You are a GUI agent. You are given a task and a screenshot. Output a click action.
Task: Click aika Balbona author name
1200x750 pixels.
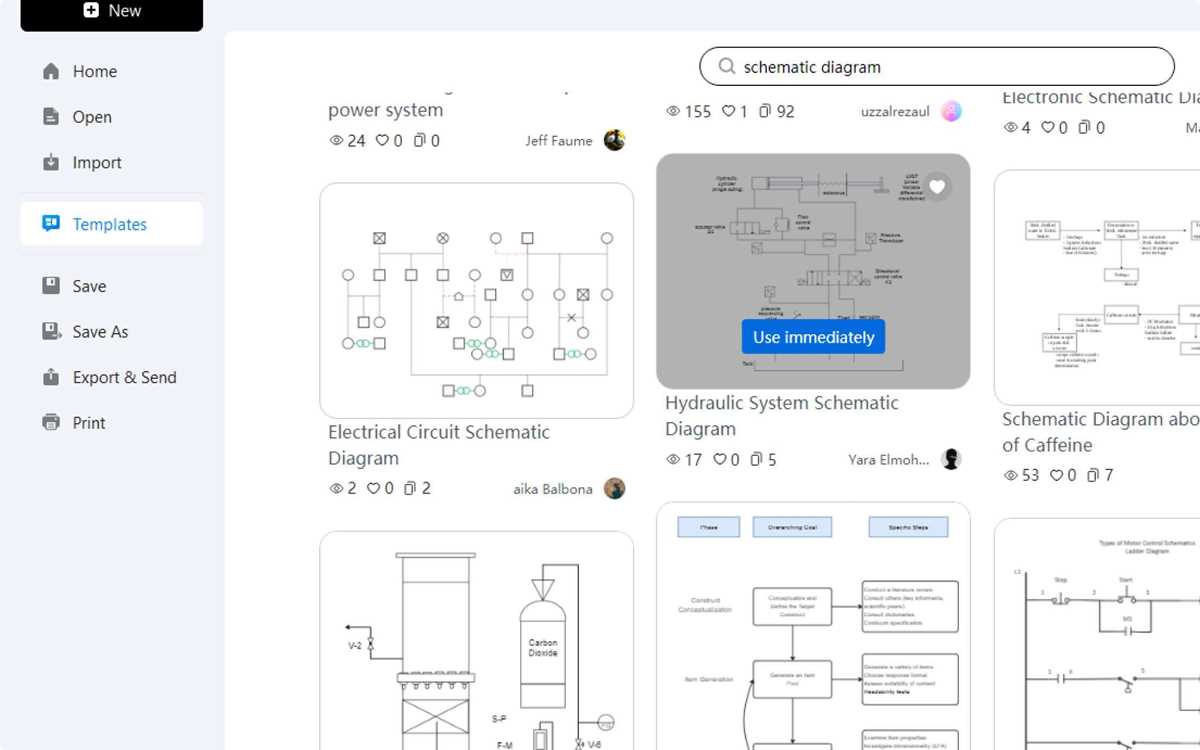coord(553,489)
